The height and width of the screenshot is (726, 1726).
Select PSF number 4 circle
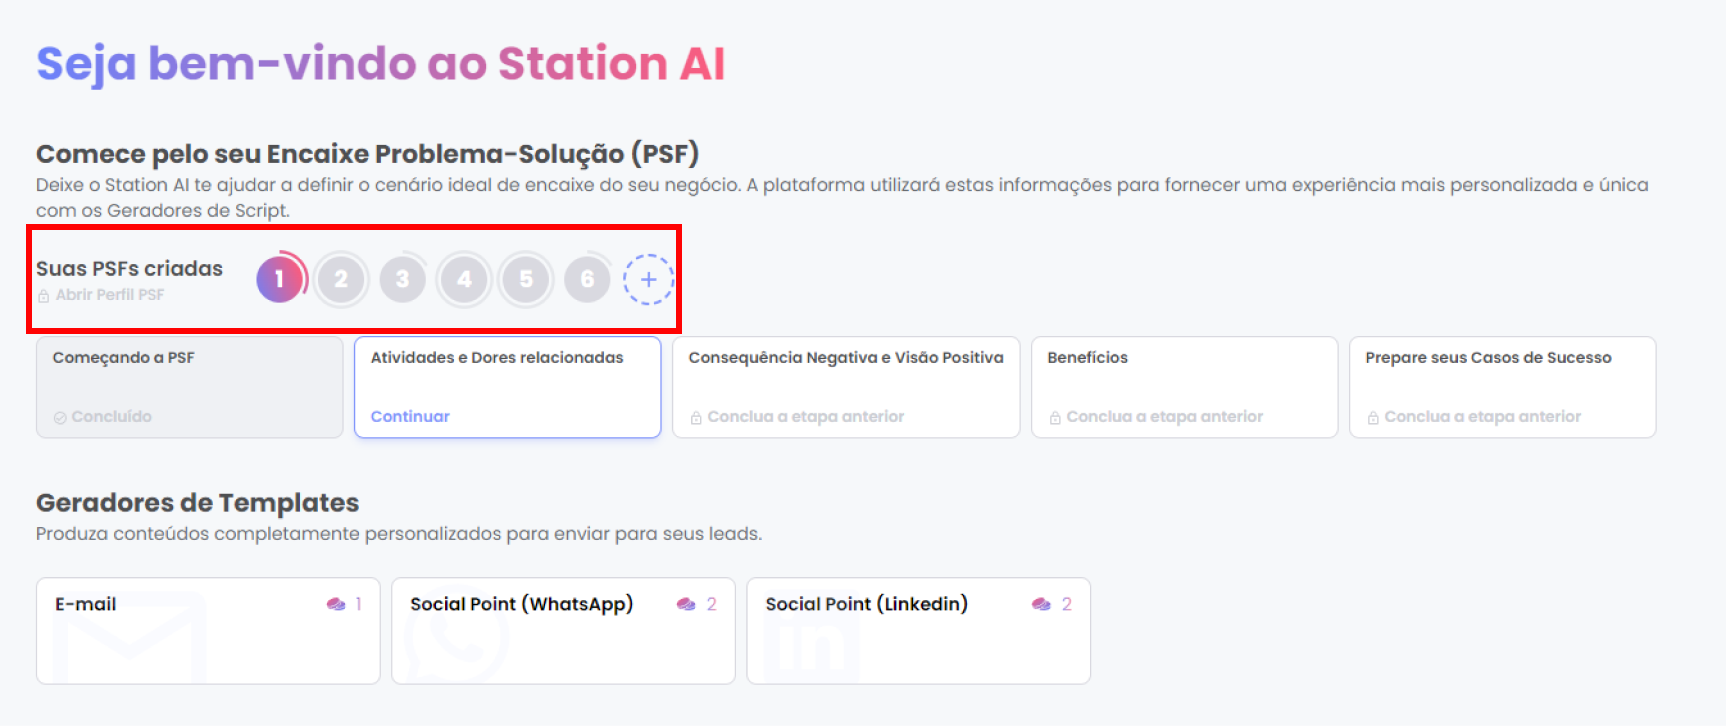[464, 279]
